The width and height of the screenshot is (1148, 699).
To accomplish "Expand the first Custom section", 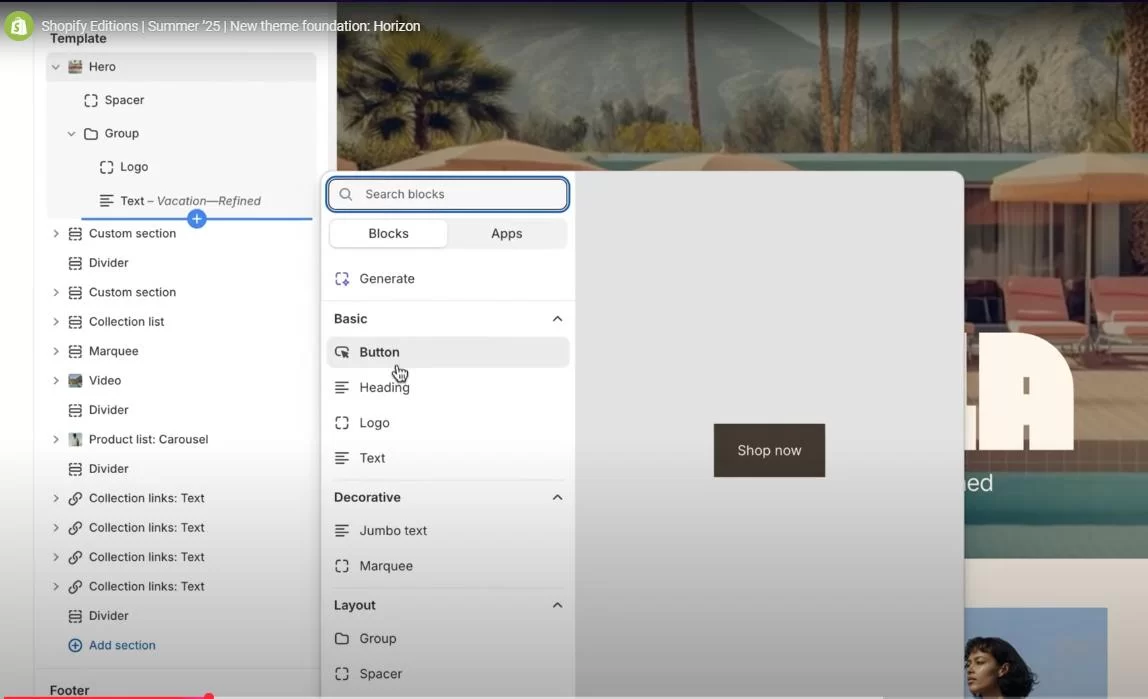I will tap(56, 233).
